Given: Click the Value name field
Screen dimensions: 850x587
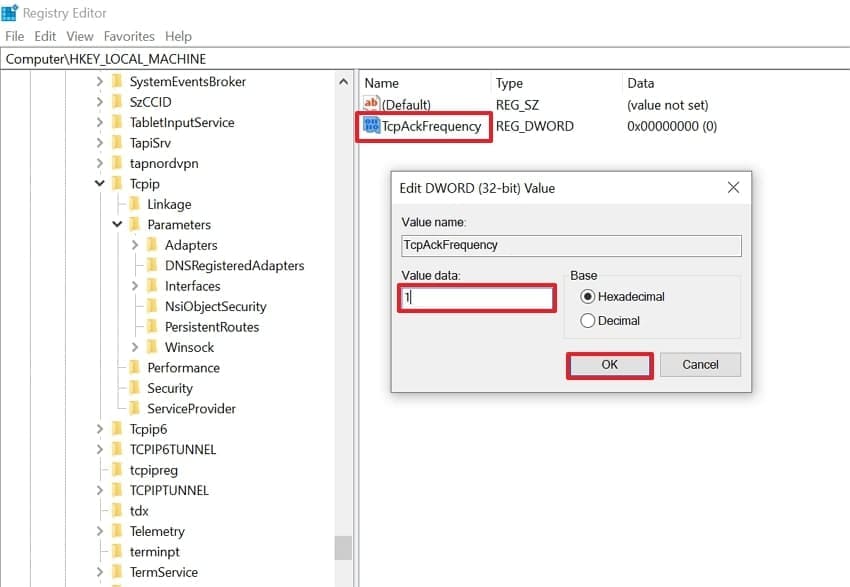Looking at the screenshot, I should pos(571,246).
